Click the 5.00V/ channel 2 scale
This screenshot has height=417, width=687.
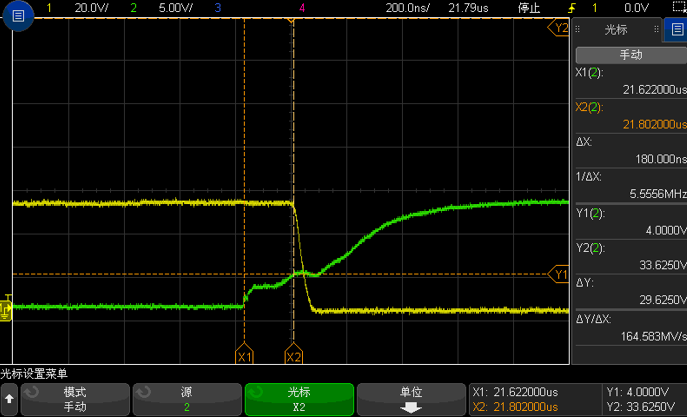point(175,7)
